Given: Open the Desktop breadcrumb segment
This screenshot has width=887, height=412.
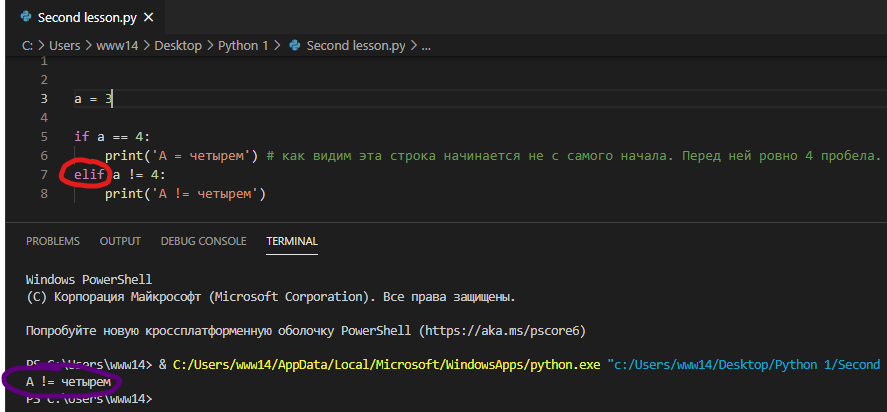Looking at the screenshot, I should (178, 46).
